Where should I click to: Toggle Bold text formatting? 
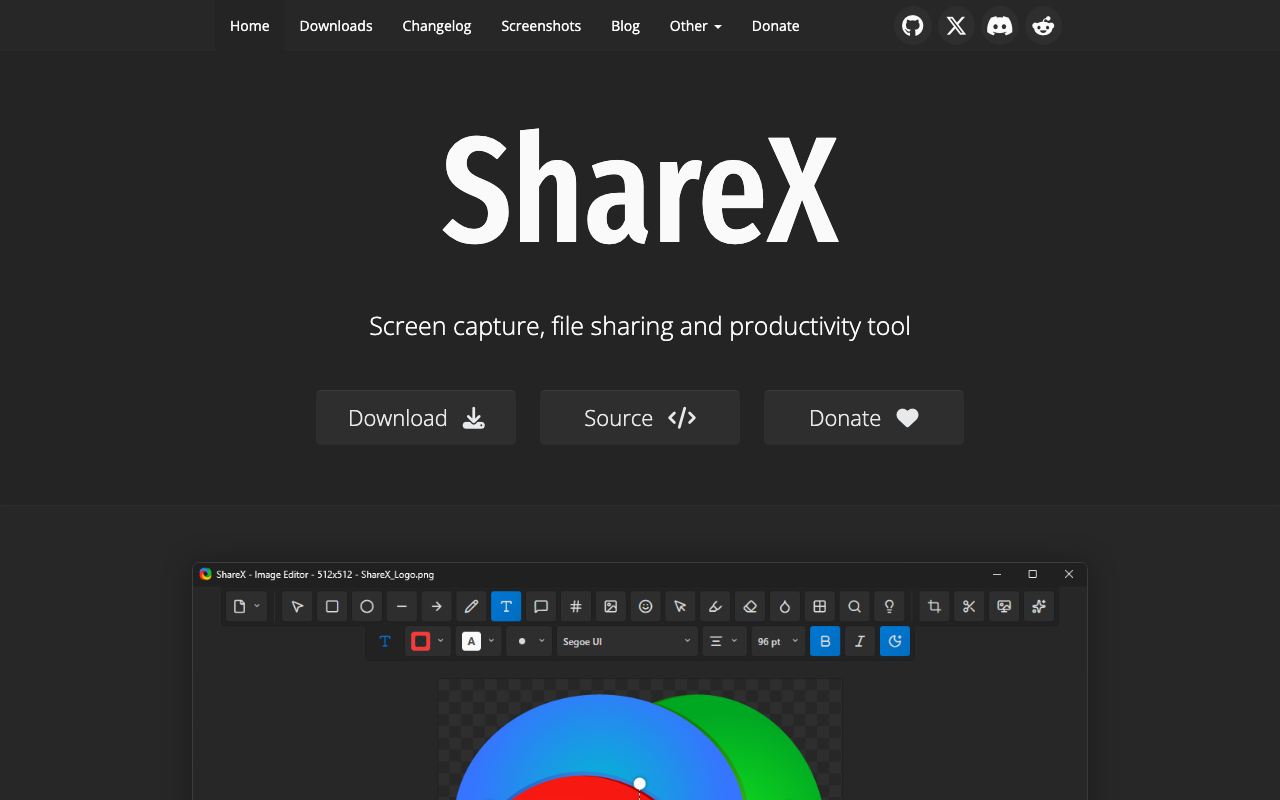(825, 641)
